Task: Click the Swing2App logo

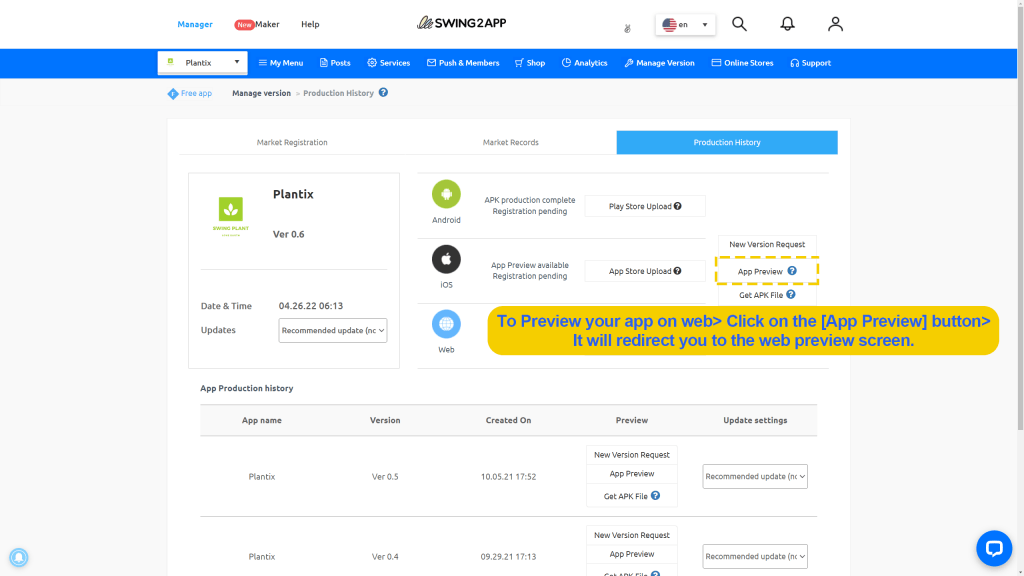Action: (x=462, y=24)
